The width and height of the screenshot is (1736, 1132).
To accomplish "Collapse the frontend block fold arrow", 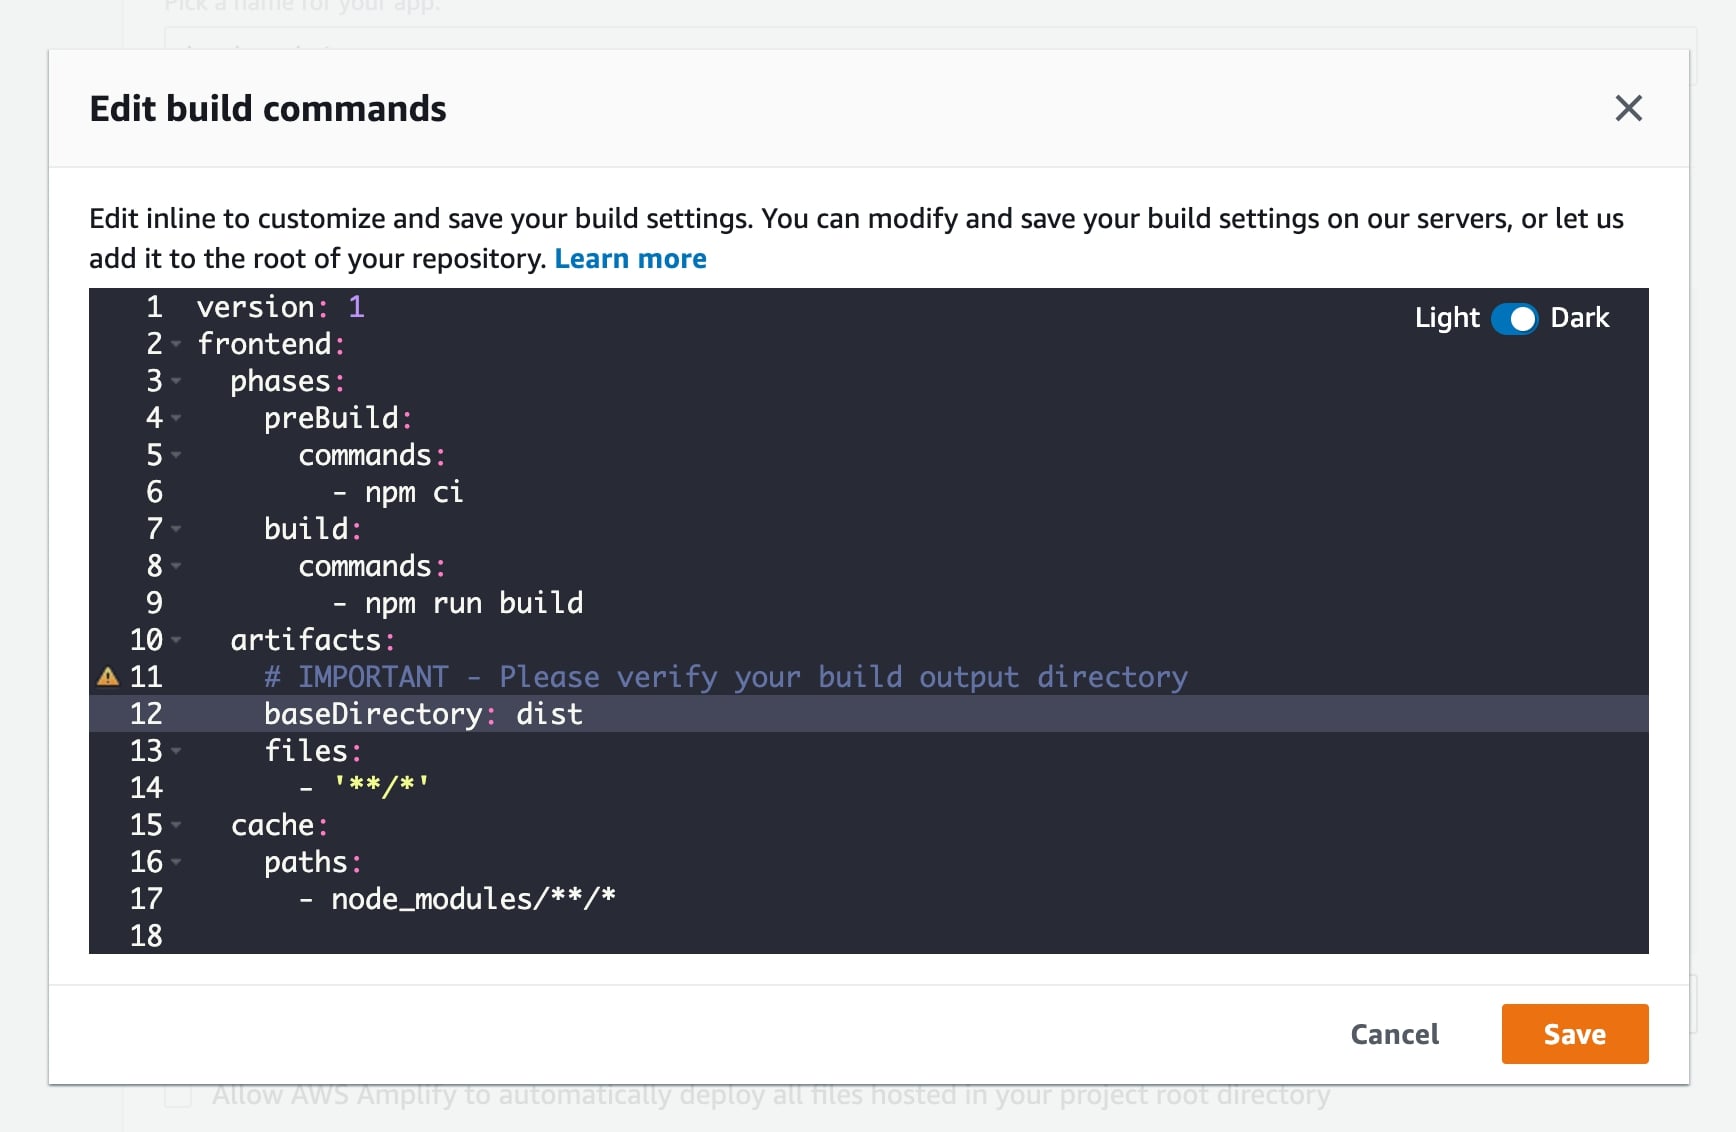I will 176,344.
